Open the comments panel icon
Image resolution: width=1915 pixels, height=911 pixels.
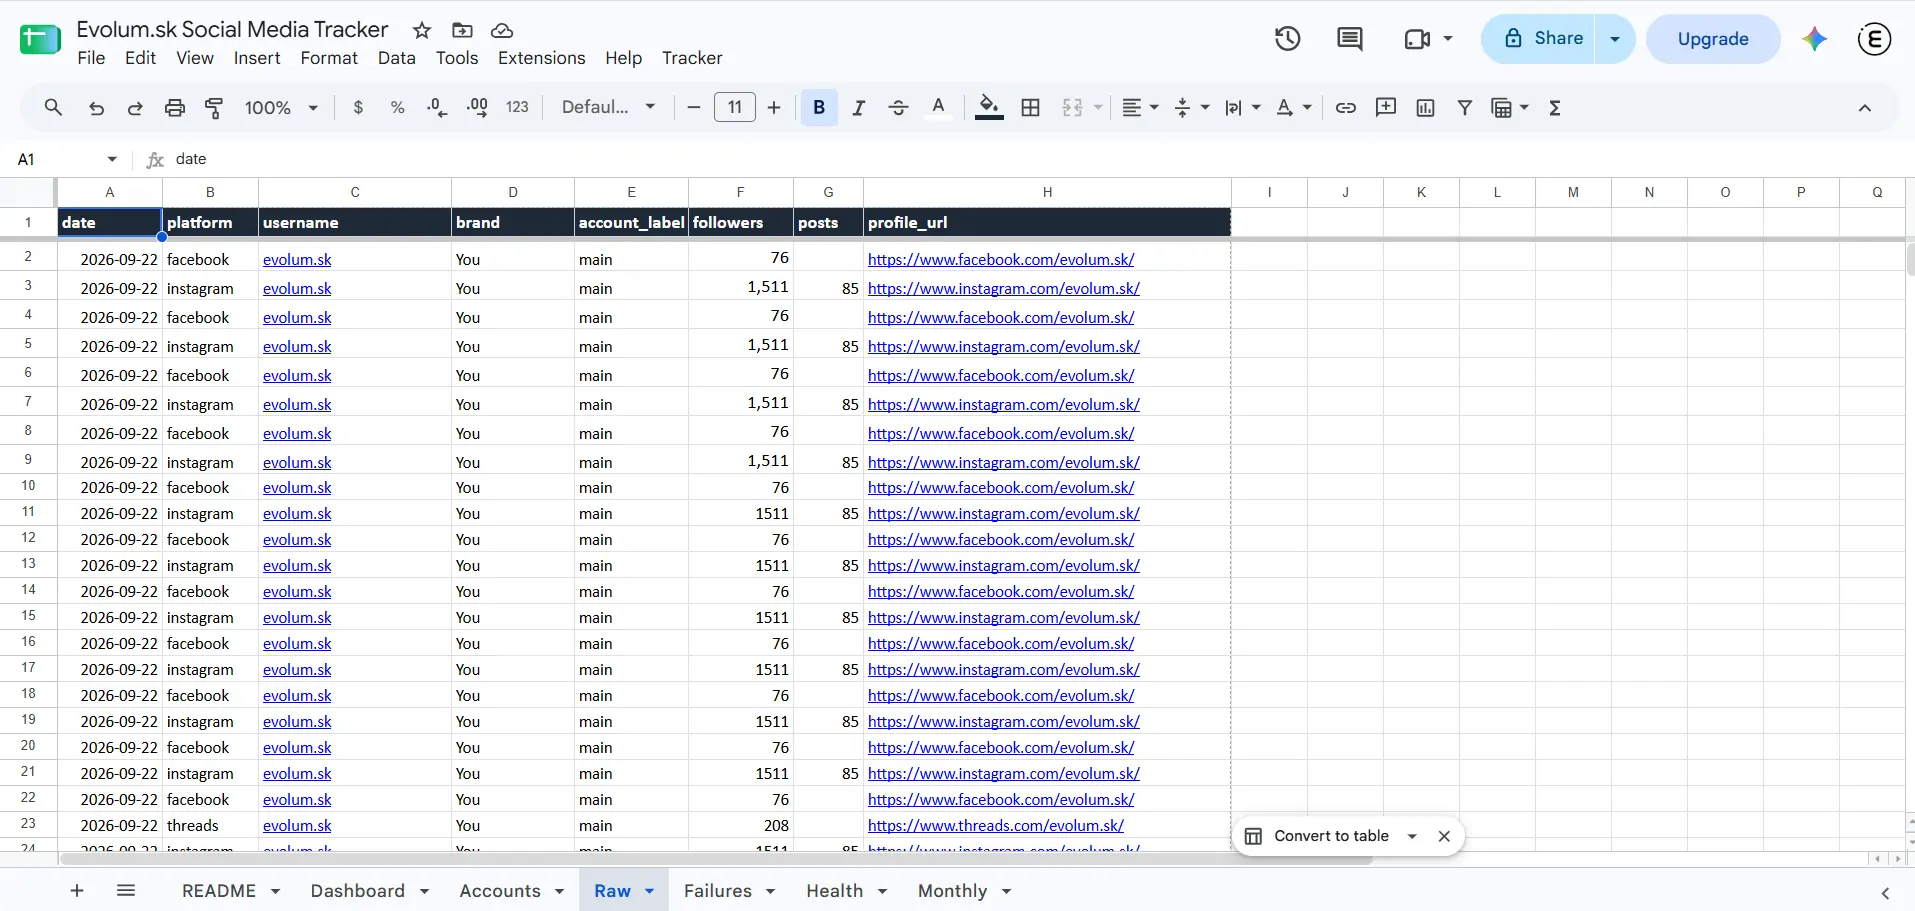click(1349, 39)
